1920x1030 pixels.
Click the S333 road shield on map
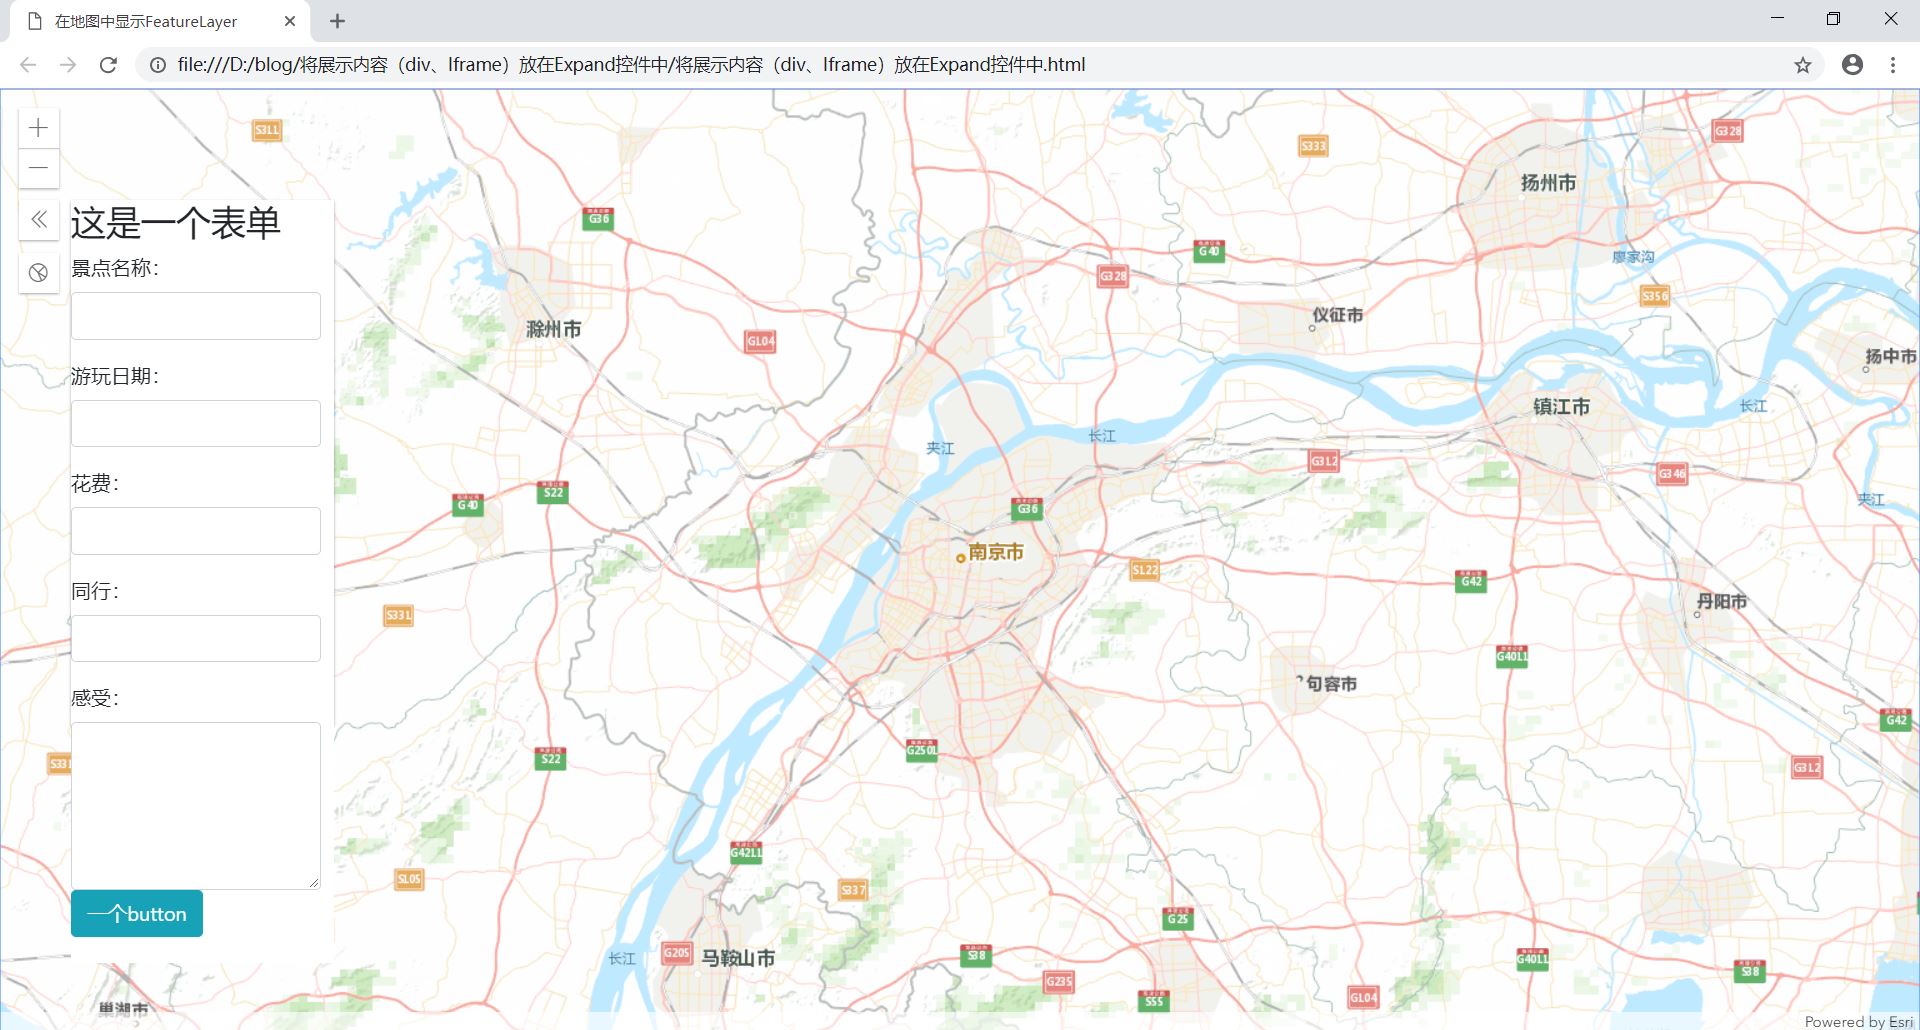pyautogui.click(x=1313, y=146)
